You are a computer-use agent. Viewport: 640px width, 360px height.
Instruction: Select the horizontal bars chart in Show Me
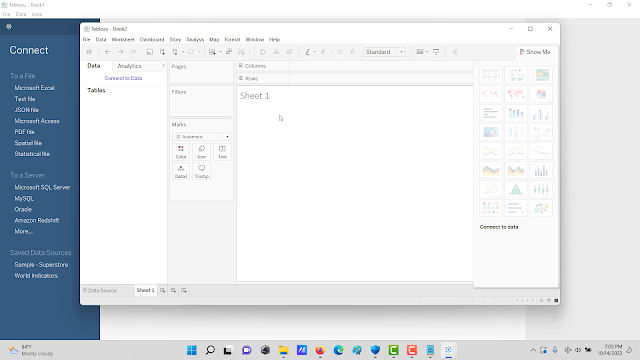(491, 113)
